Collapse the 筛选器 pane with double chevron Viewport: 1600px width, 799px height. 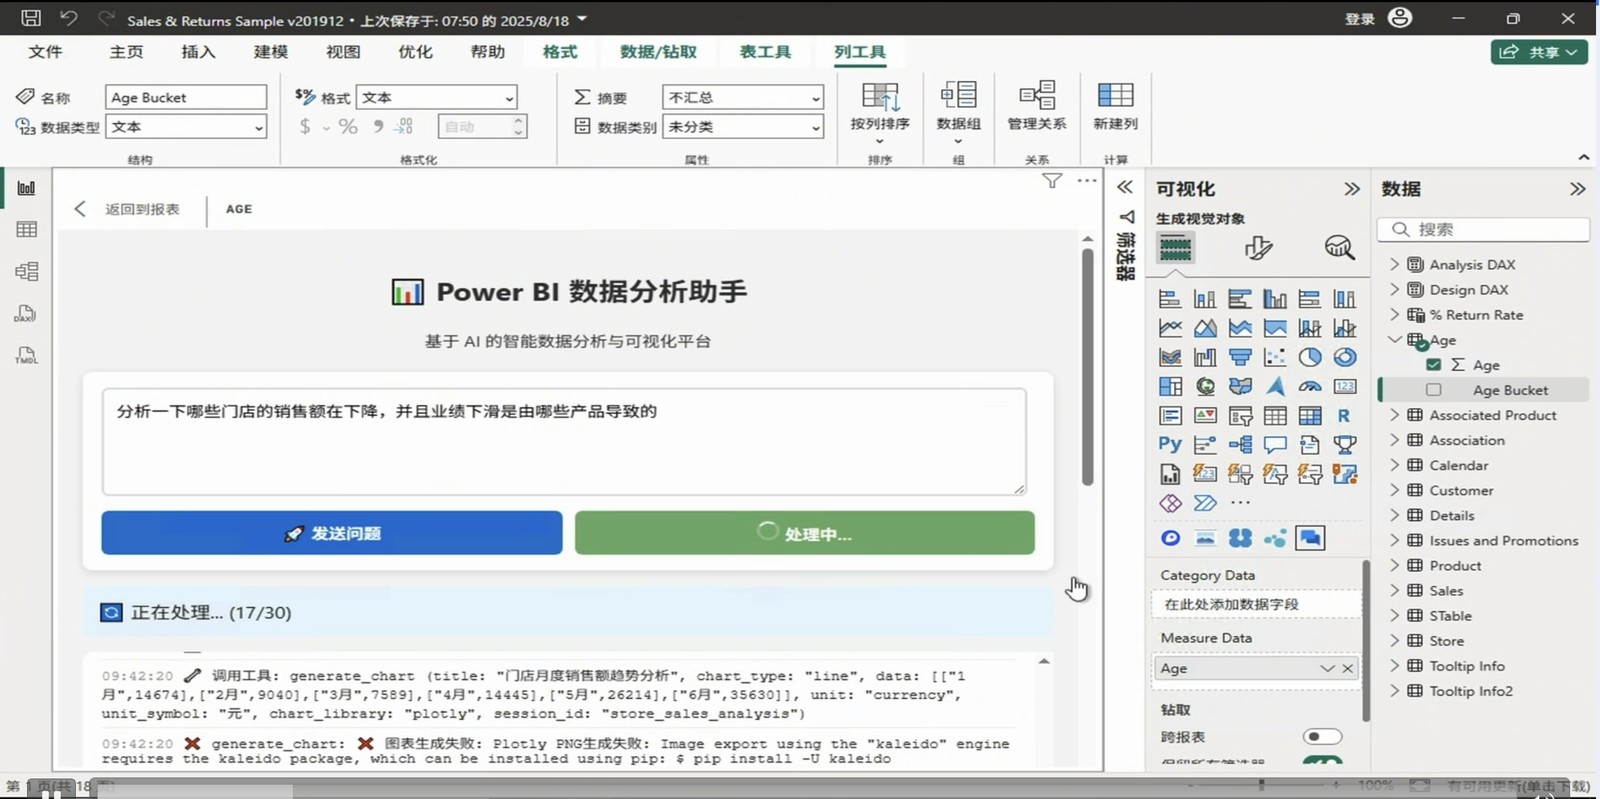pos(1125,187)
